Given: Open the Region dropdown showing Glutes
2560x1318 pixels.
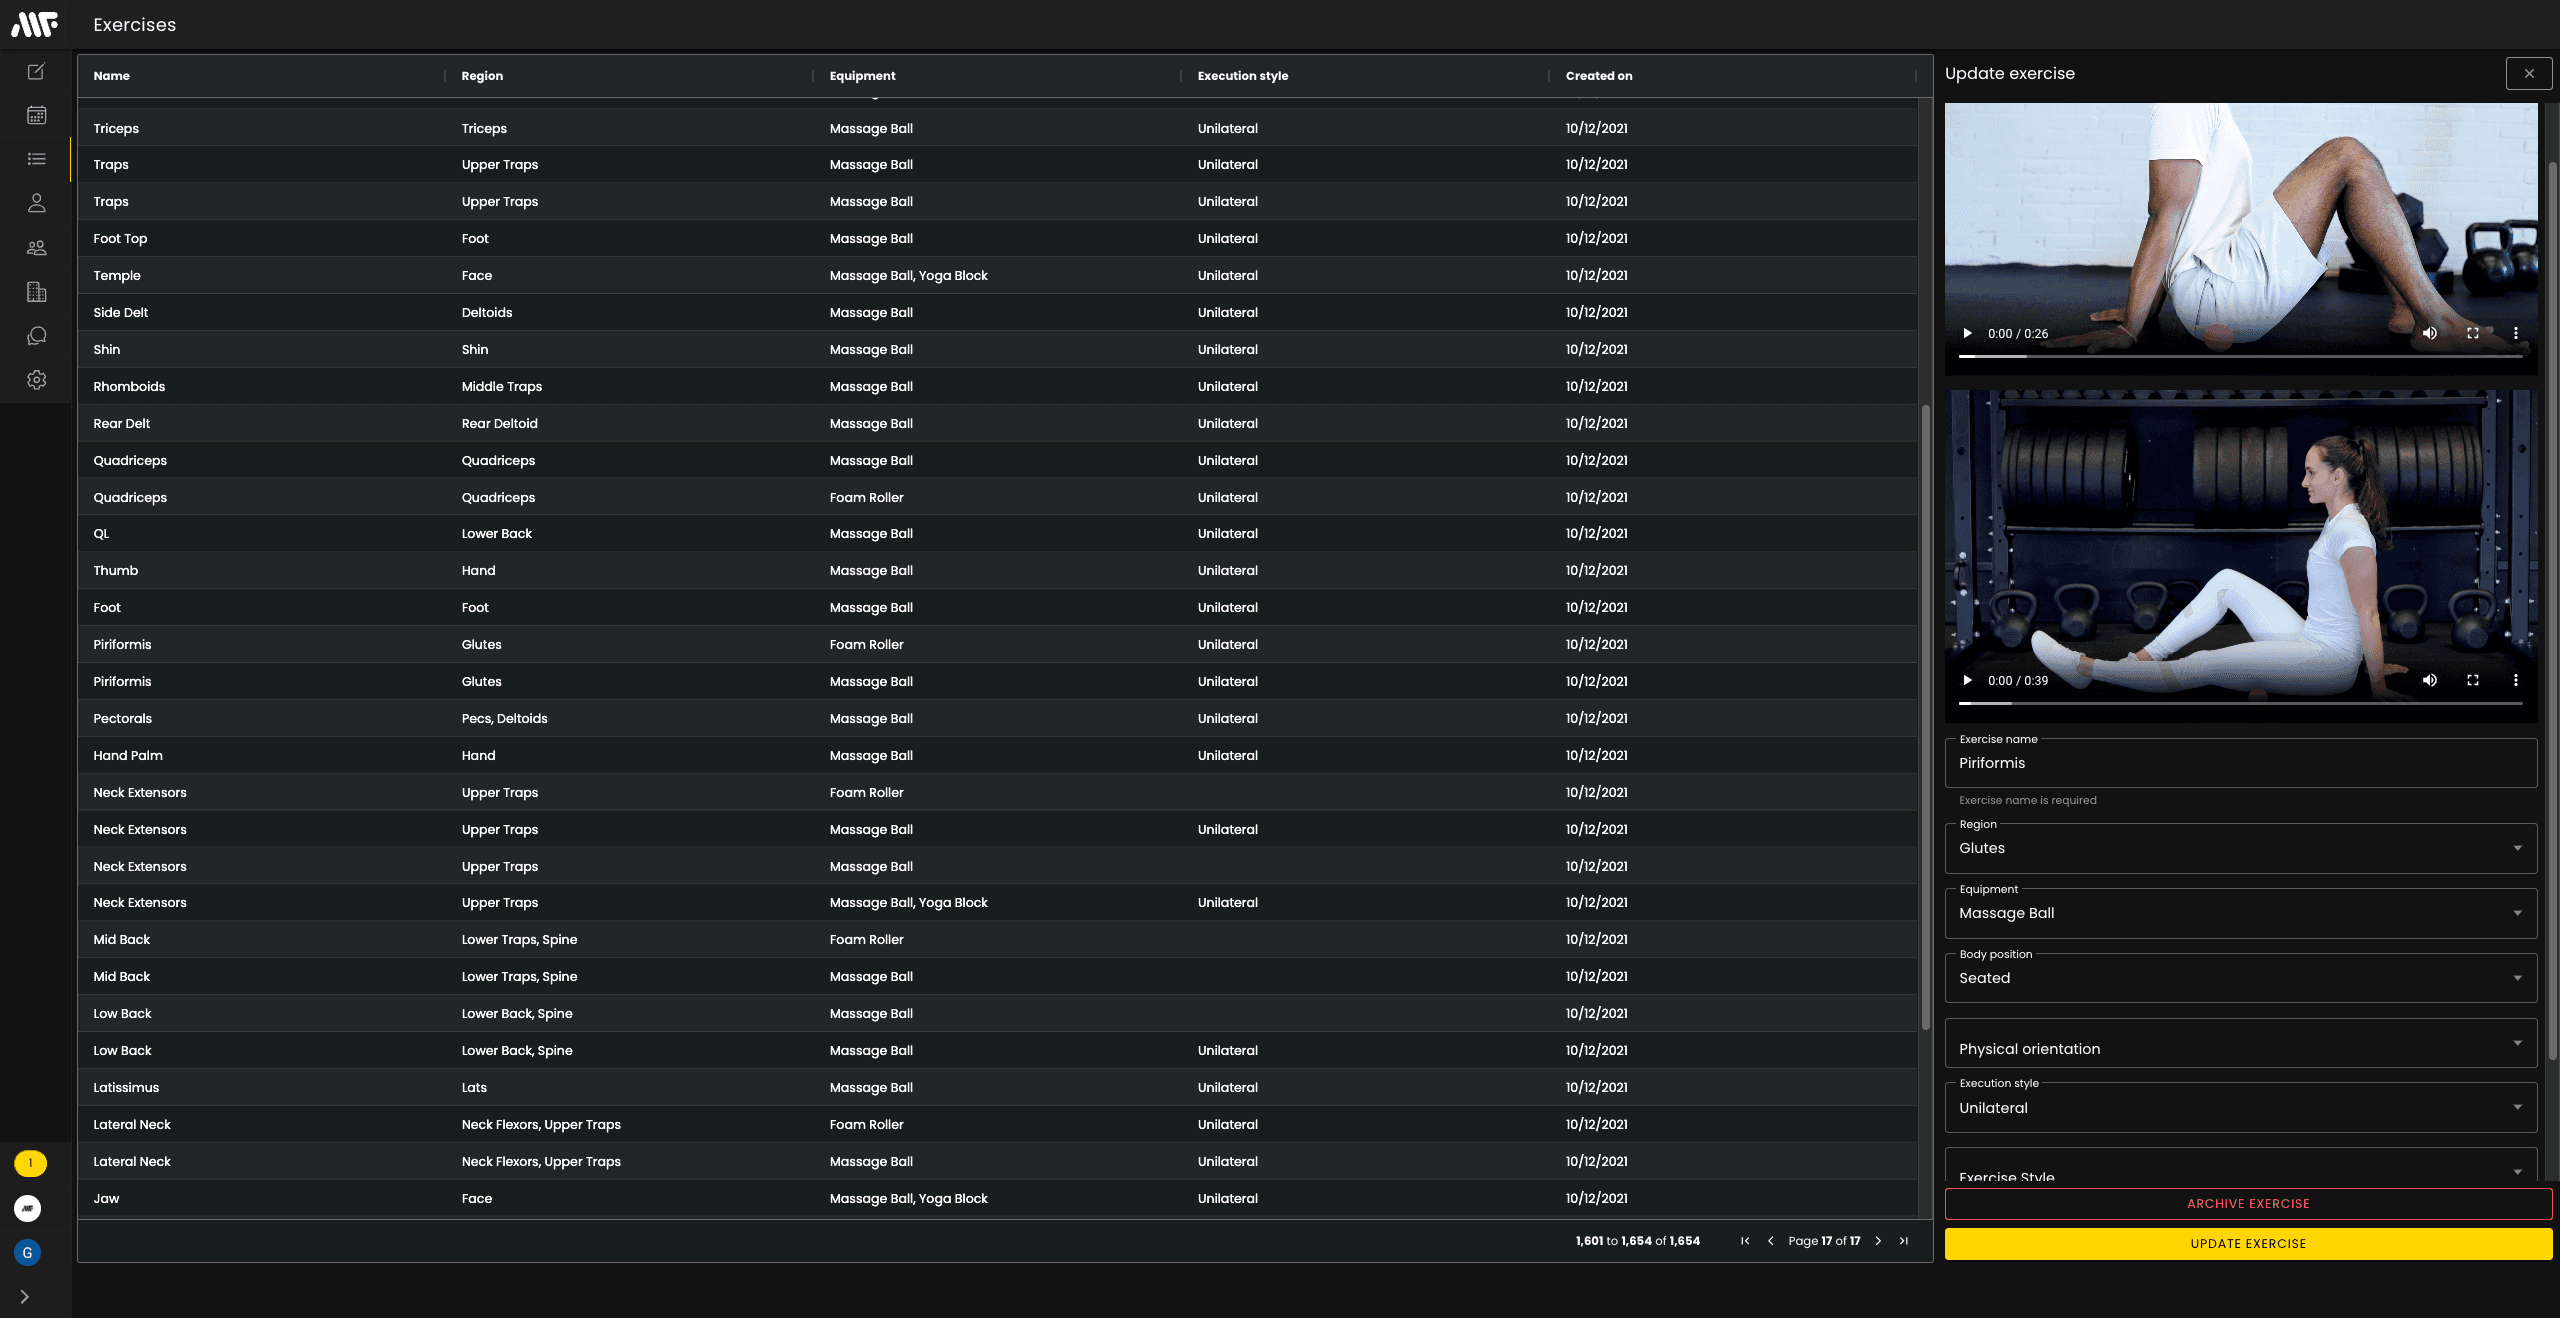Looking at the screenshot, I should click(x=2240, y=848).
